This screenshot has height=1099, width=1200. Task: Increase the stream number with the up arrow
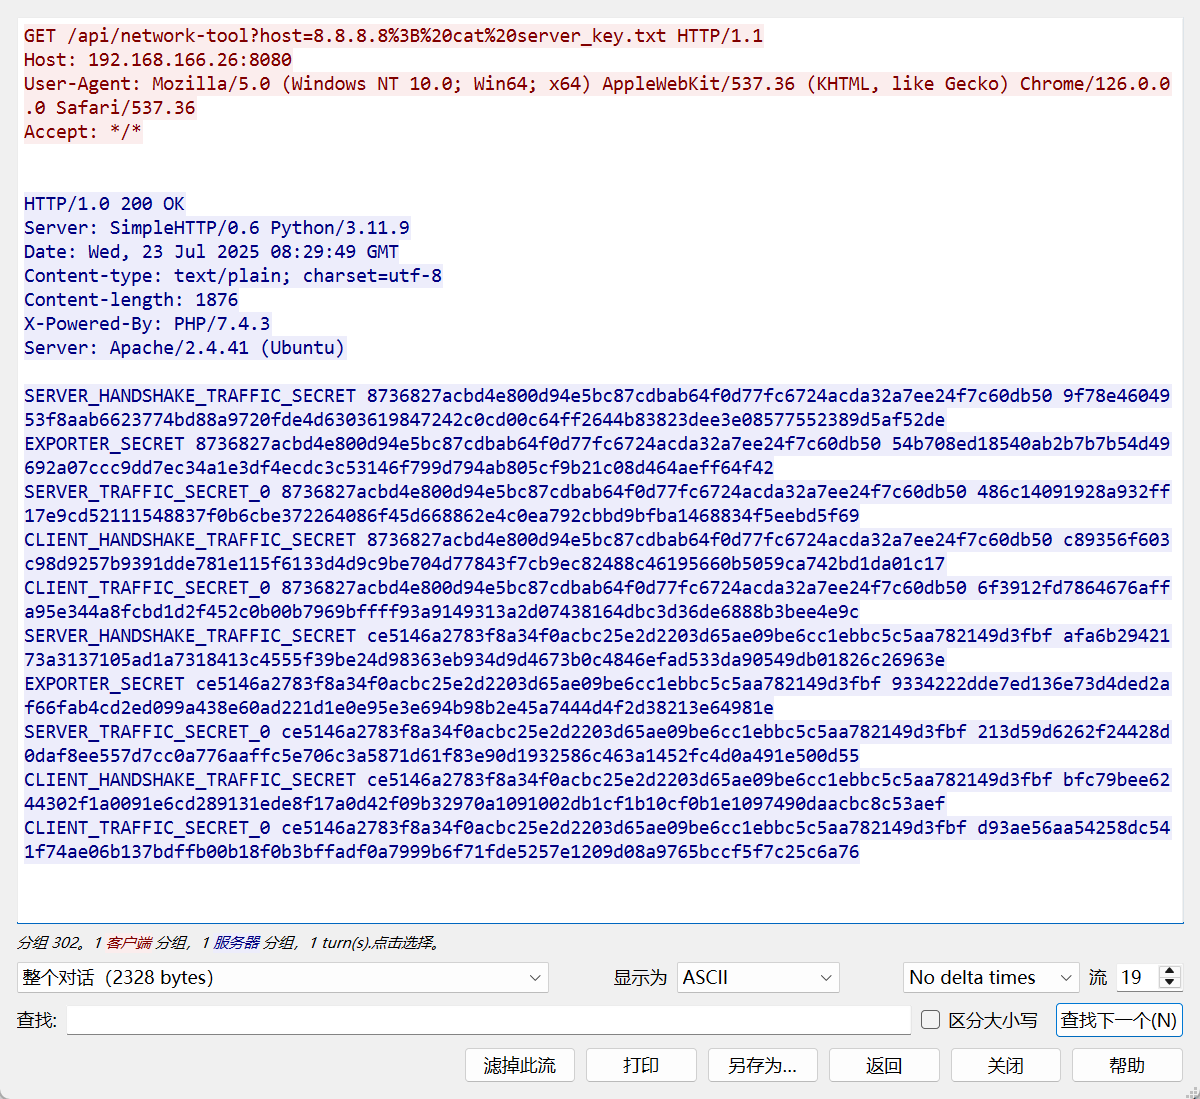point(1170,971)
